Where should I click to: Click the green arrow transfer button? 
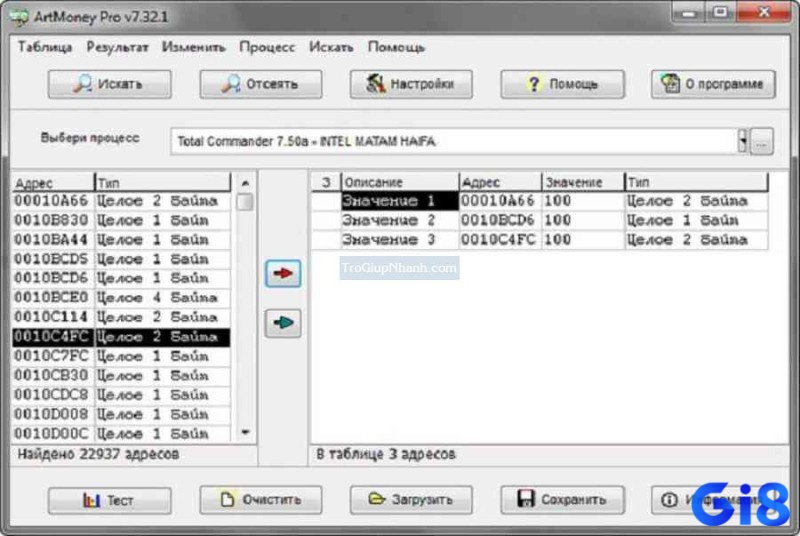coord(284,323)
